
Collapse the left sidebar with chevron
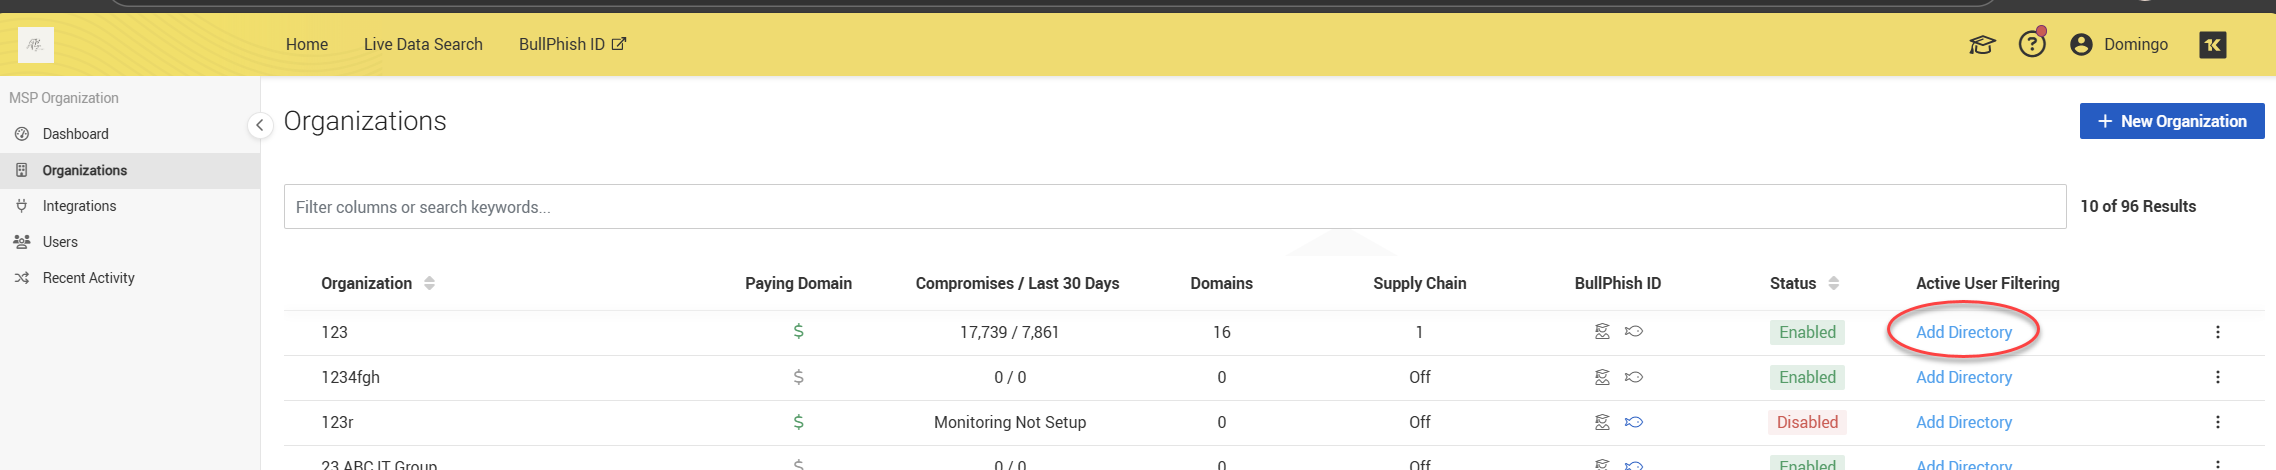click(259, 125)
